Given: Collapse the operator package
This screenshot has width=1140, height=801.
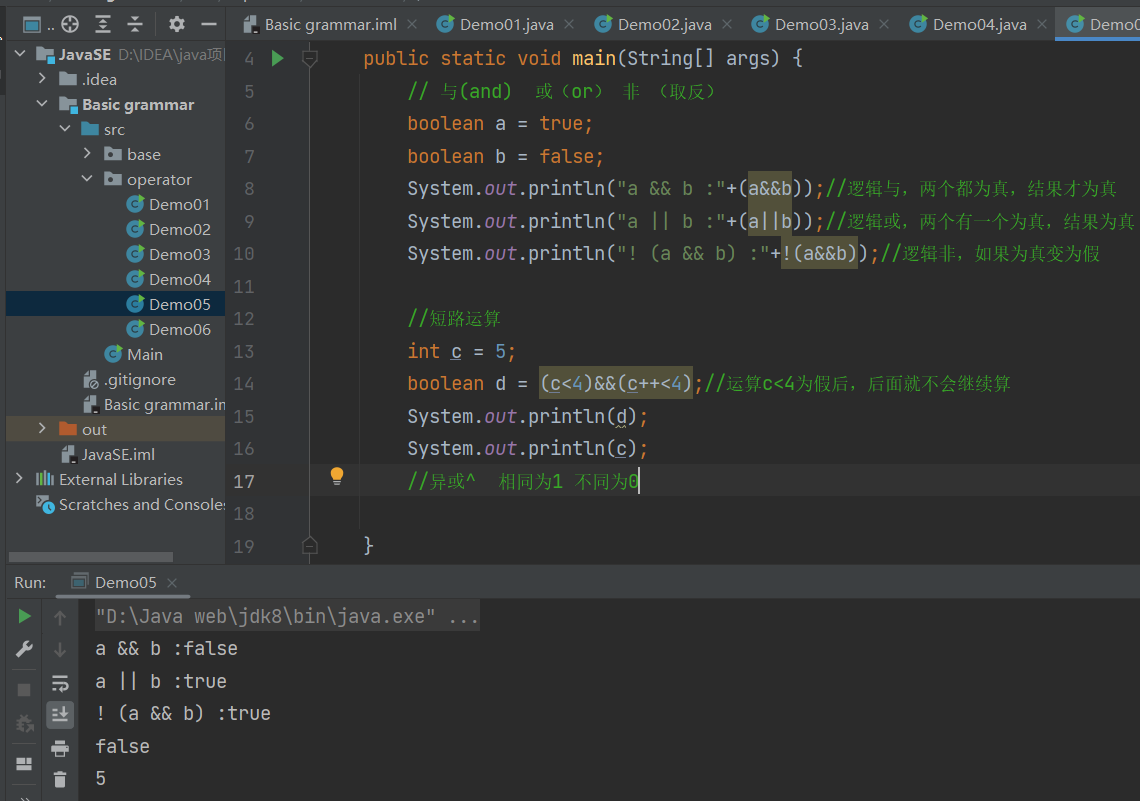Looking at the screenshot, I should tap(87, 179).
